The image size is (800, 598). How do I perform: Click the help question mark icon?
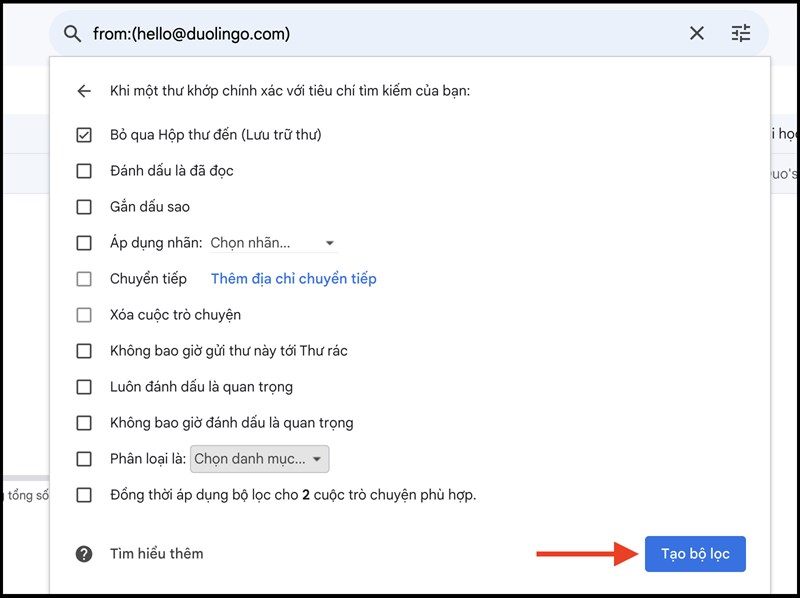[x=84, y=553]
